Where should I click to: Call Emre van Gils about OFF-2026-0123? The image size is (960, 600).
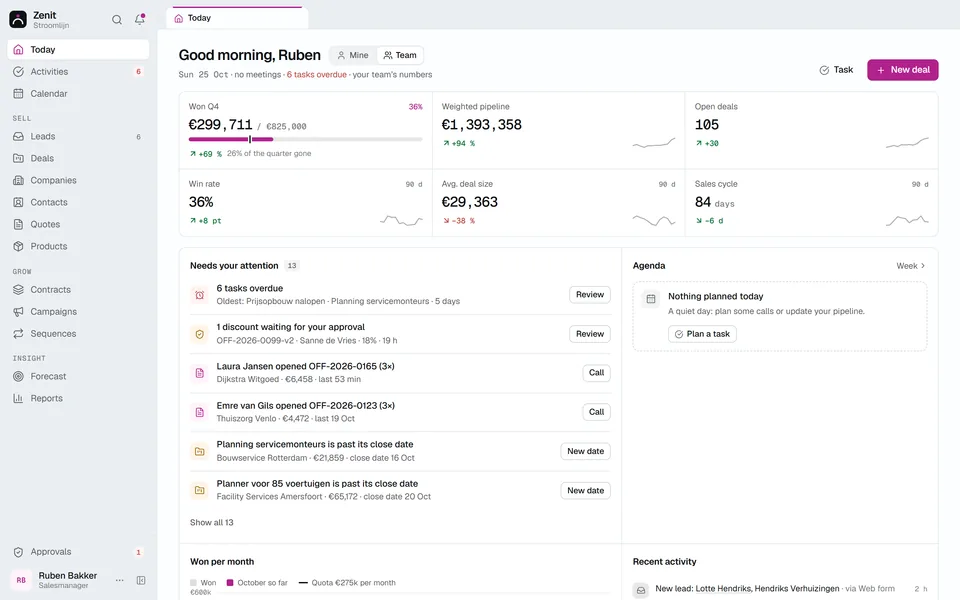[x=596, y=412]
